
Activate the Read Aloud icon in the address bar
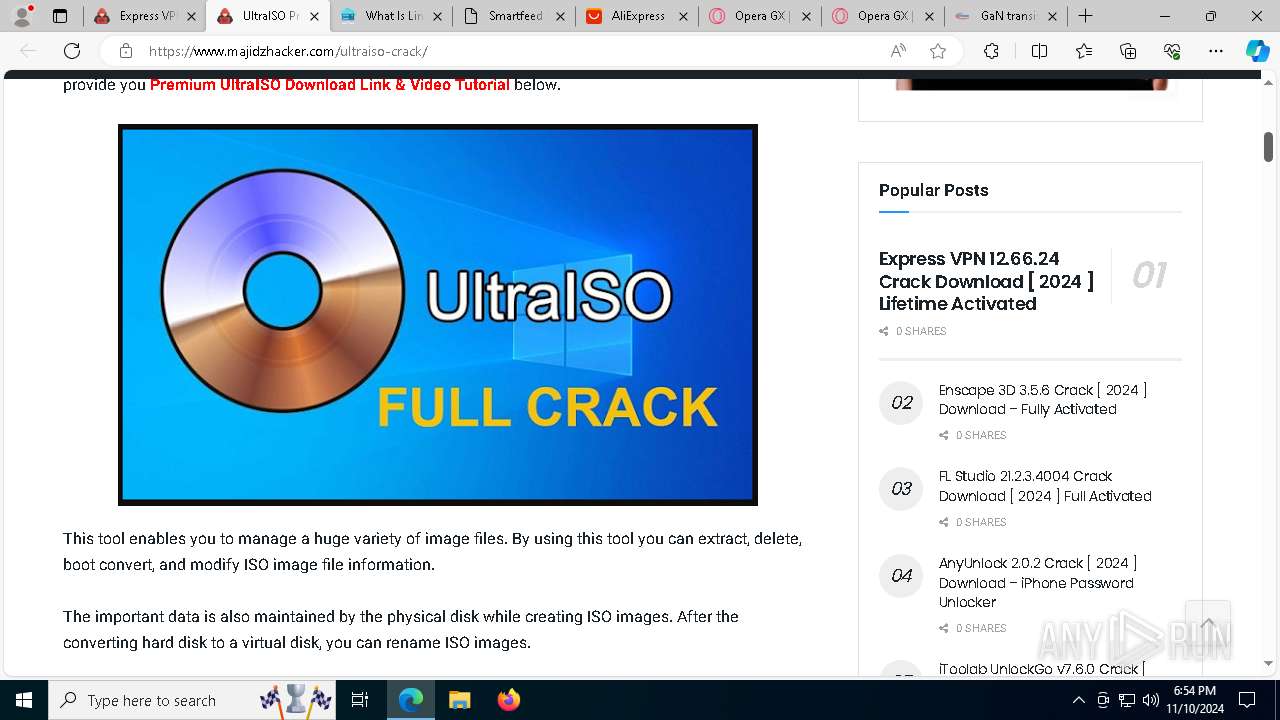pyautogui.click(x=898, y=51)
